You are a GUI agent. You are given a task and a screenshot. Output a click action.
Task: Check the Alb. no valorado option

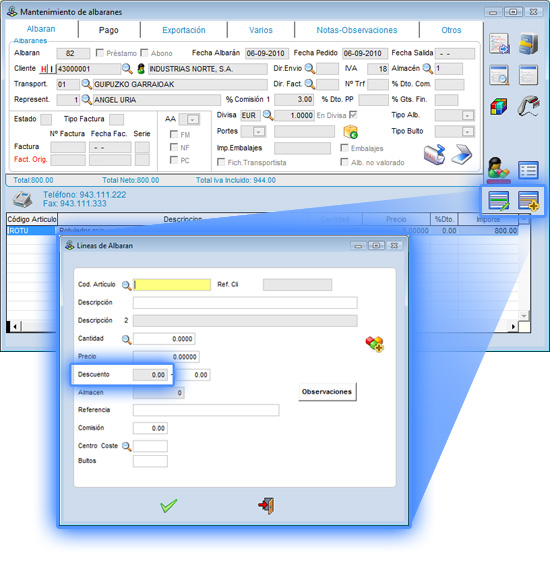click(x=344, y=162)
